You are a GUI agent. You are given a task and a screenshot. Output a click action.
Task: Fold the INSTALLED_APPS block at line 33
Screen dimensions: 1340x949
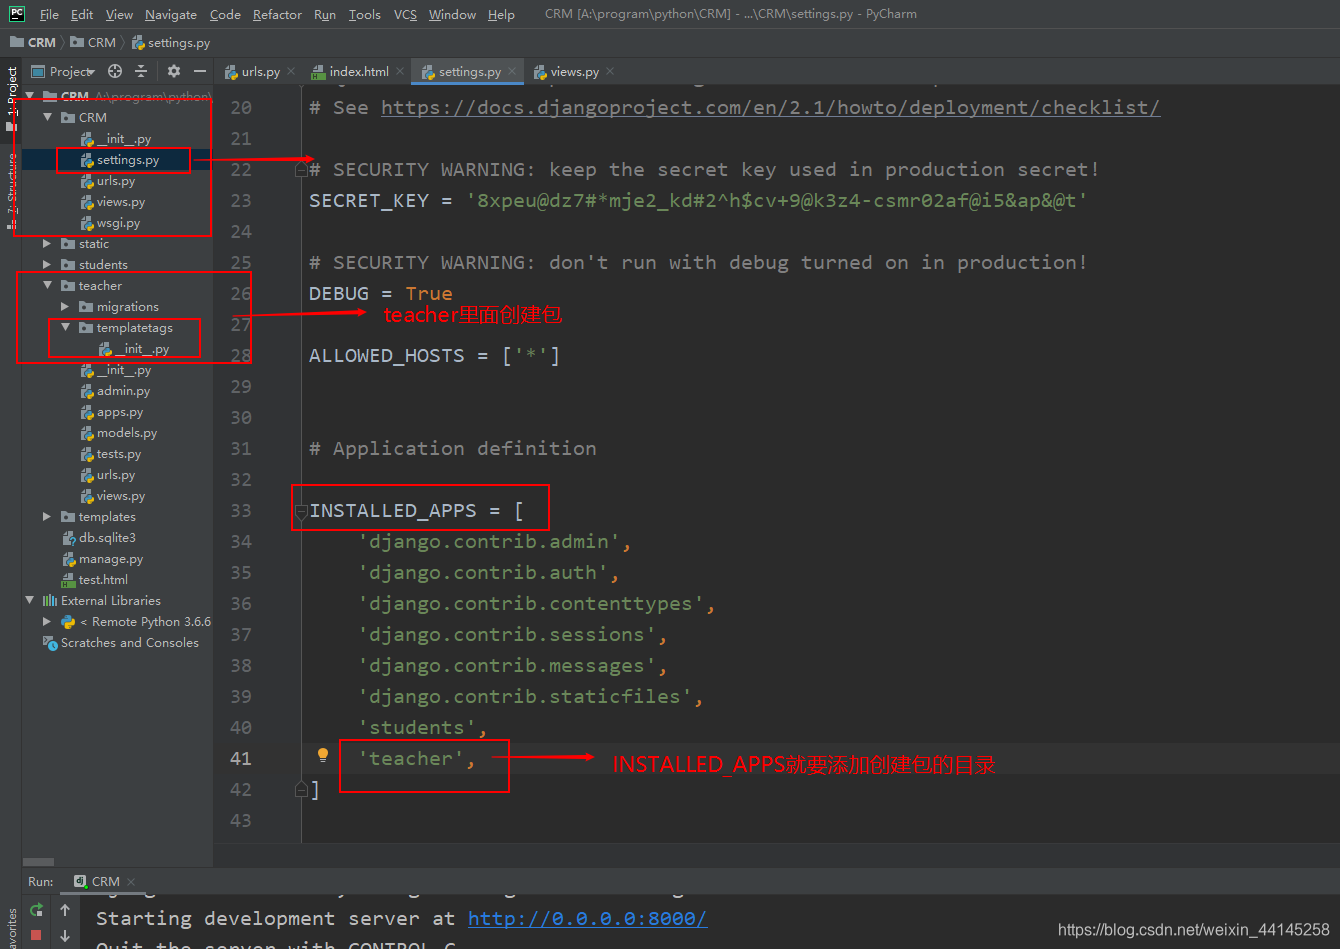[x=301, y=511]
